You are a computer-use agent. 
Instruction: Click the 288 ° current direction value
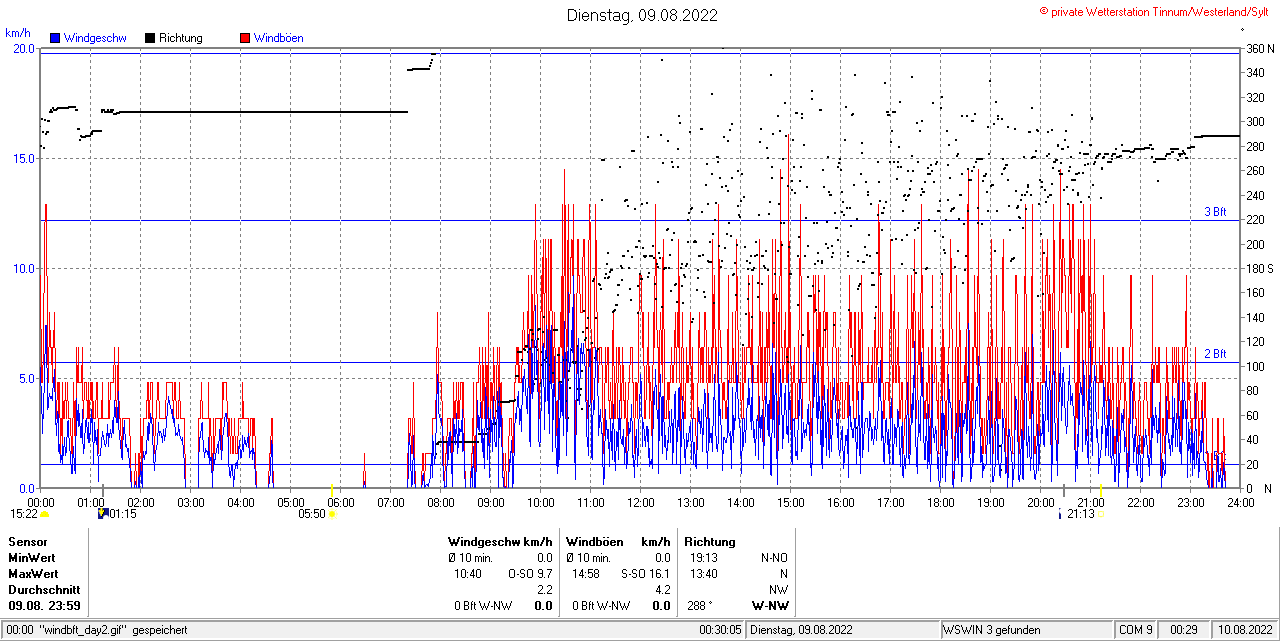pyautogui.click(x=702, y=605)
